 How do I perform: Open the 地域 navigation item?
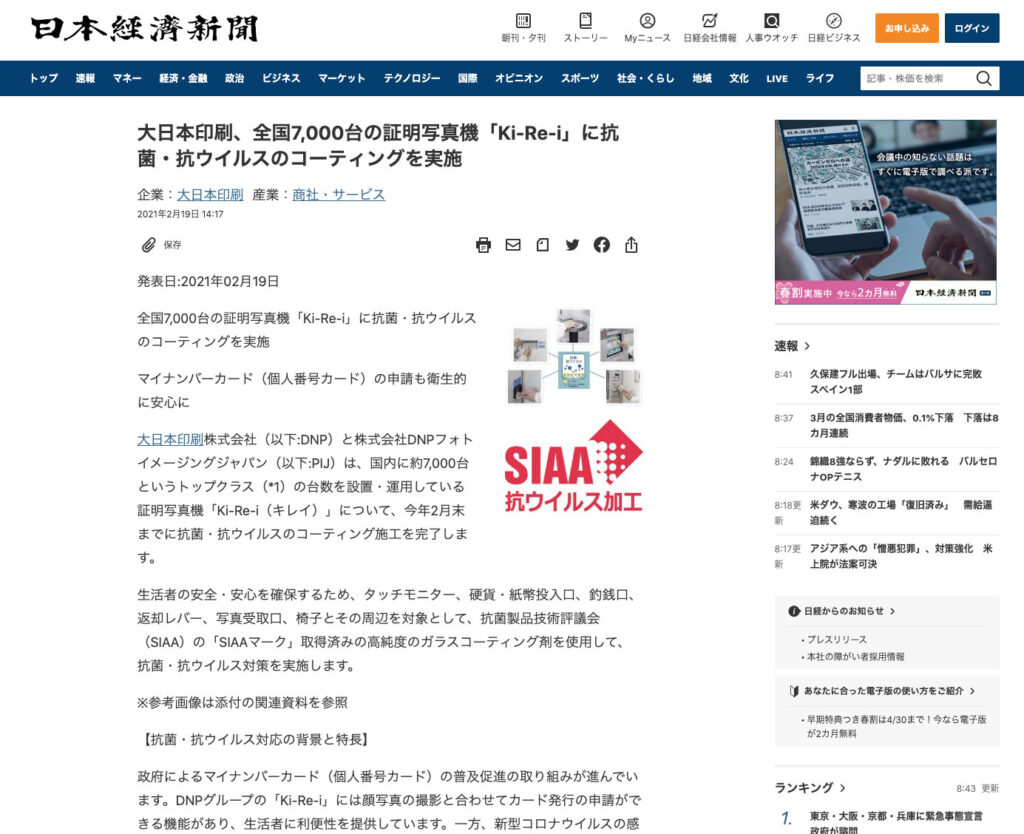pyautogui.click(x=702, y=78)
